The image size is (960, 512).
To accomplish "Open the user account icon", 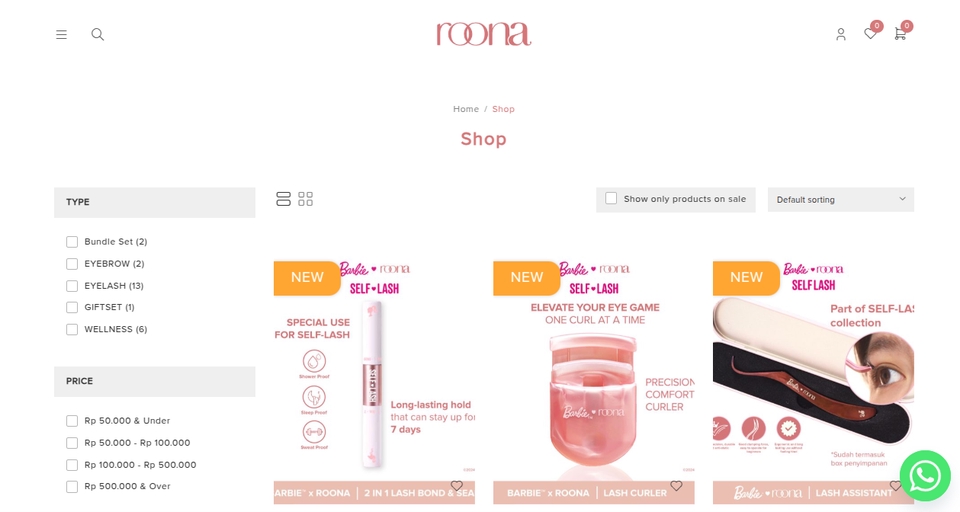I will tap(841, 34).
